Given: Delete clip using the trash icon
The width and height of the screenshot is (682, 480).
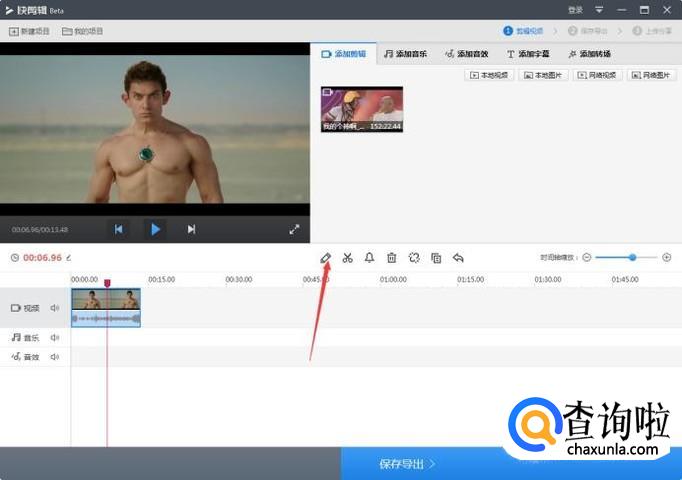Looking at the screenshot, I should point(392,258).
